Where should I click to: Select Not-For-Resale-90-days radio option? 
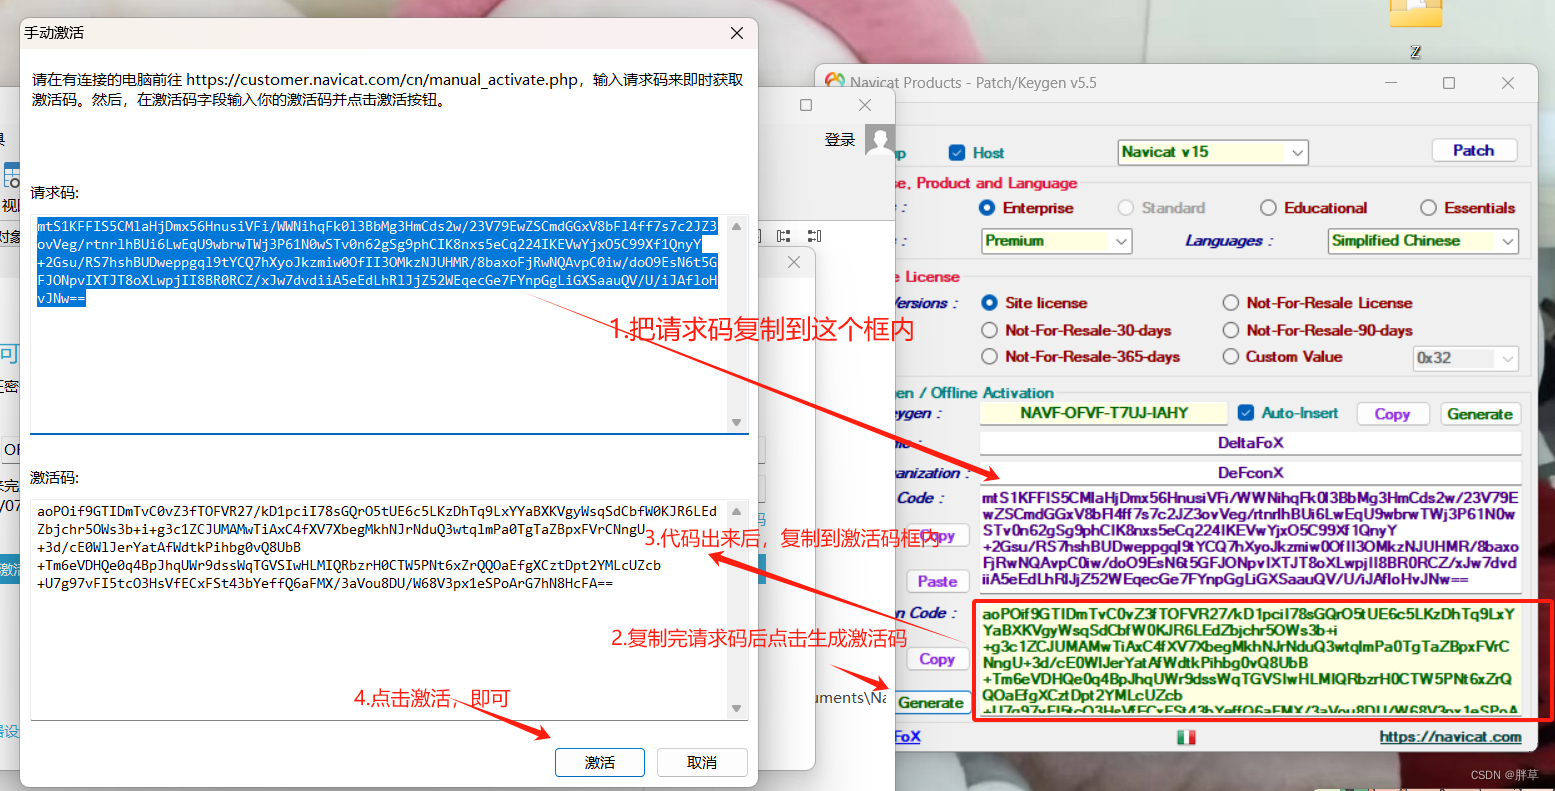click(x=1230, y=330)
